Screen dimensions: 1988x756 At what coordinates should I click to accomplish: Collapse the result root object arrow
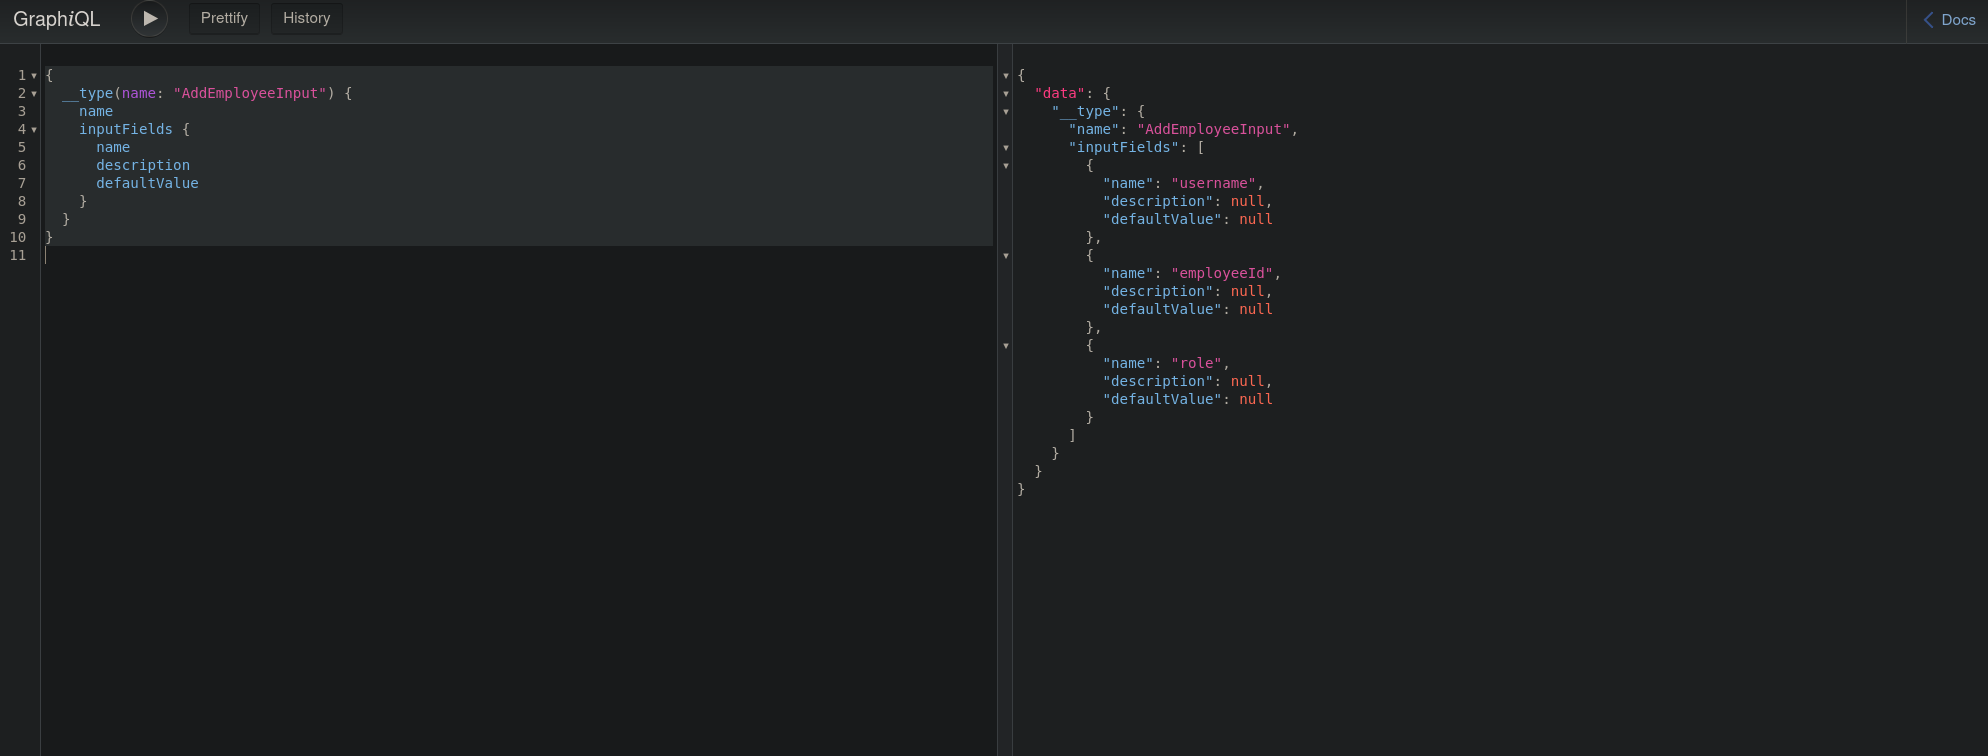[x=1006, y=76]
